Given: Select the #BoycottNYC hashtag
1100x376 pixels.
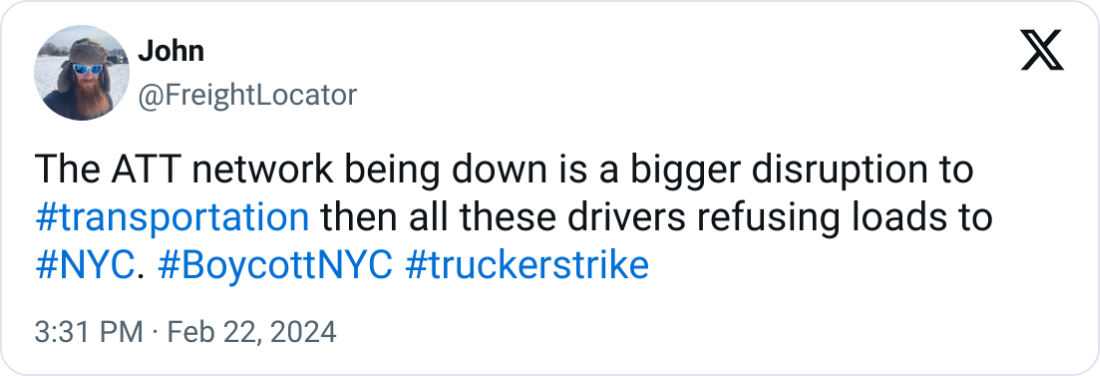Looking at the screenshot, I should point(275,266).
